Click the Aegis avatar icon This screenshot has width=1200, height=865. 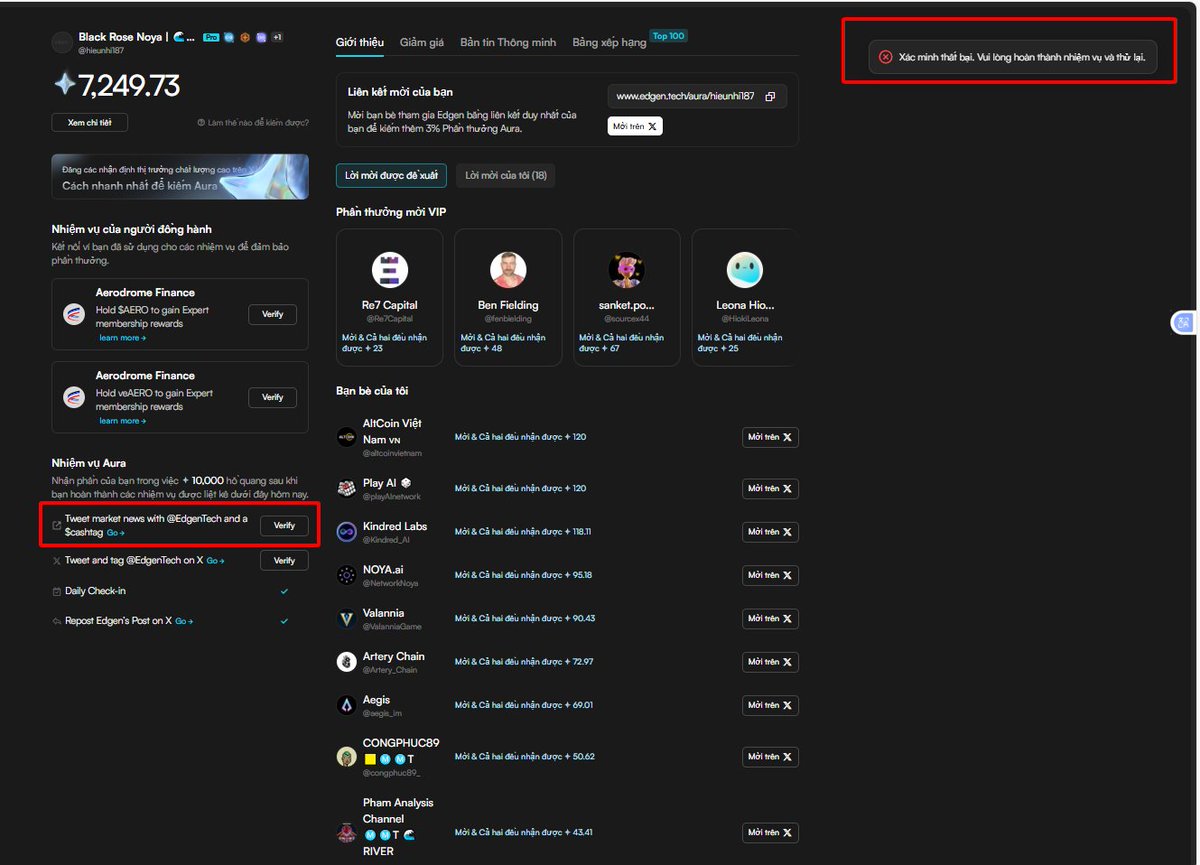pos(347,706)
